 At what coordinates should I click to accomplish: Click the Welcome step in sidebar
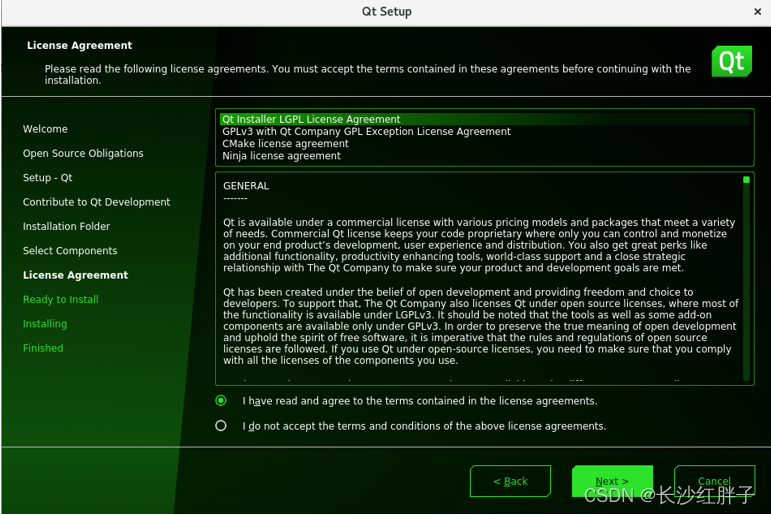(x=45, y=129)
